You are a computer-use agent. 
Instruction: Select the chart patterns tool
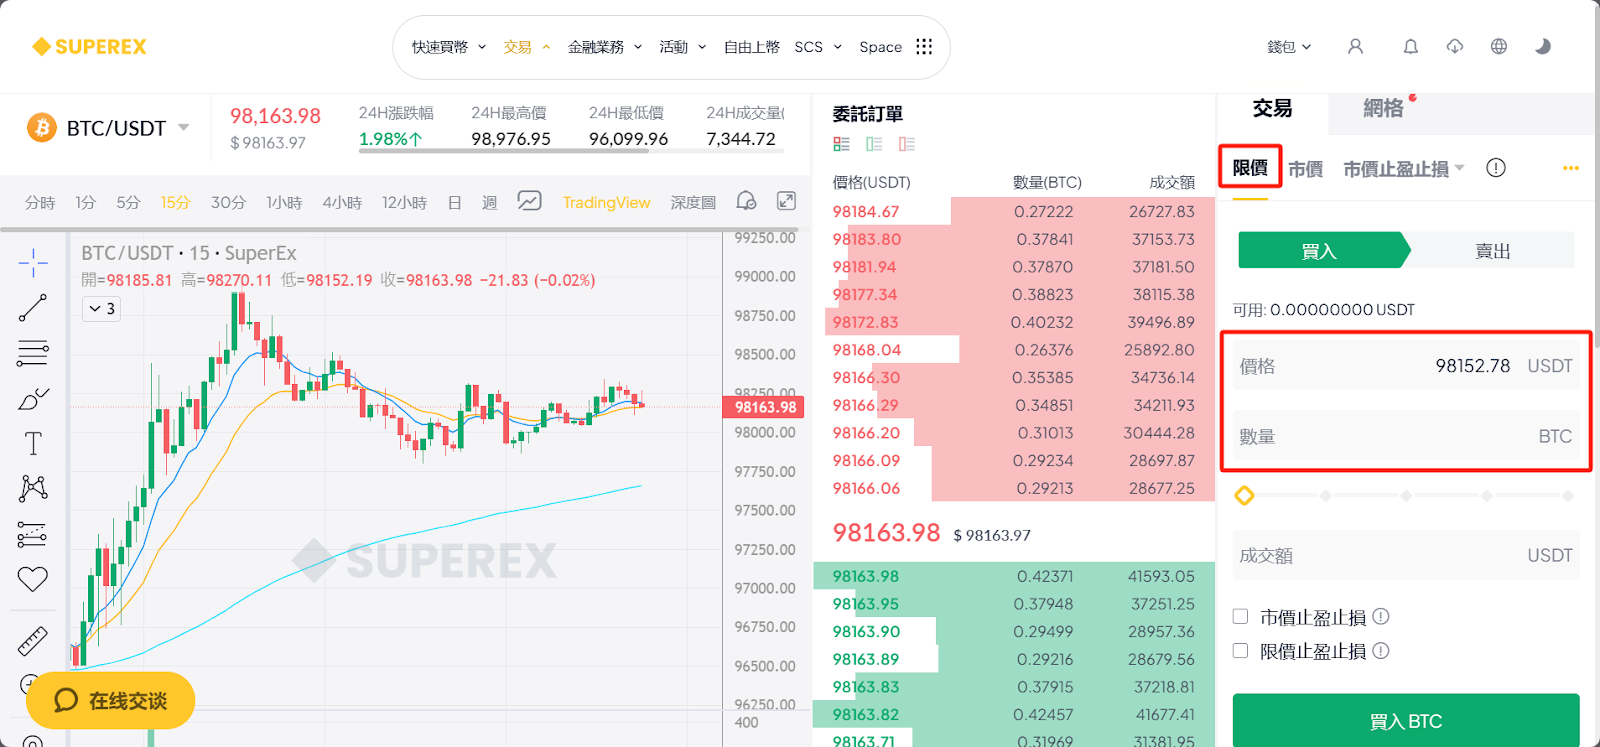(33, 488)
